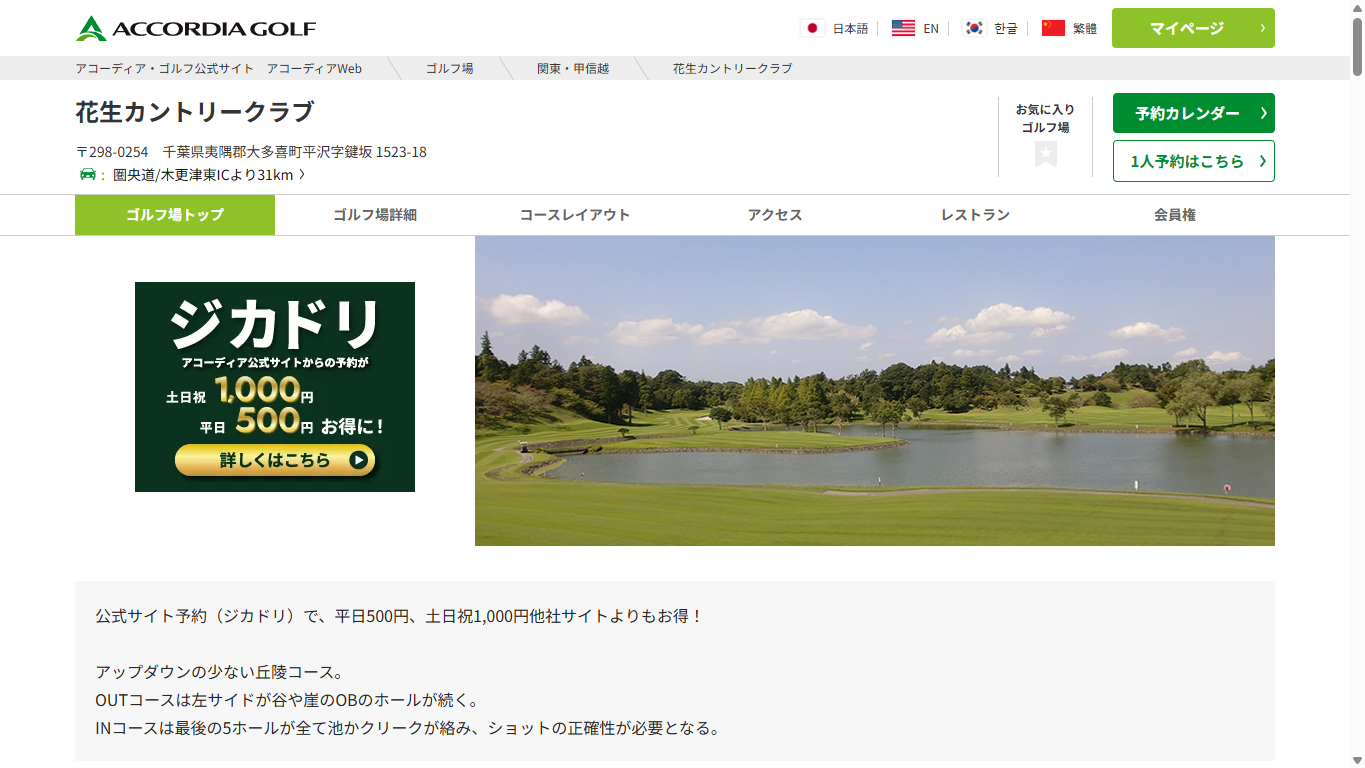Click the 1人予約はこちら button
The image size is (1365, 768).
pyautogui.click(x=1193, y=161)
